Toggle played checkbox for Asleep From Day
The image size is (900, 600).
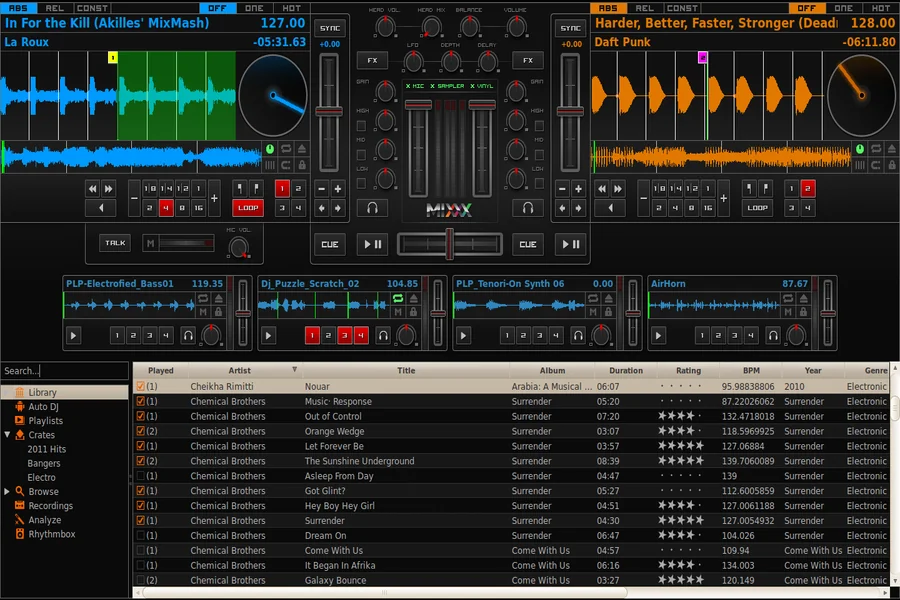tap(140, 476)
